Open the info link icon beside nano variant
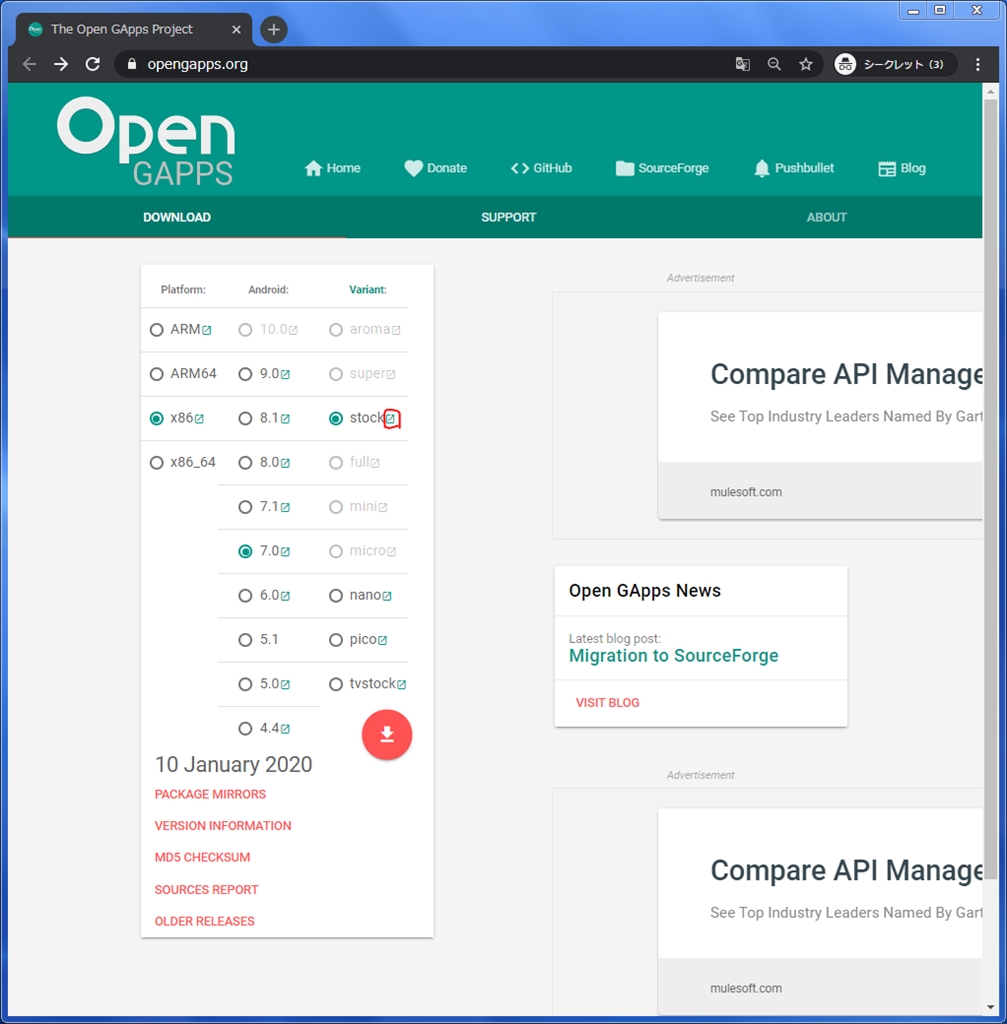 387,596
